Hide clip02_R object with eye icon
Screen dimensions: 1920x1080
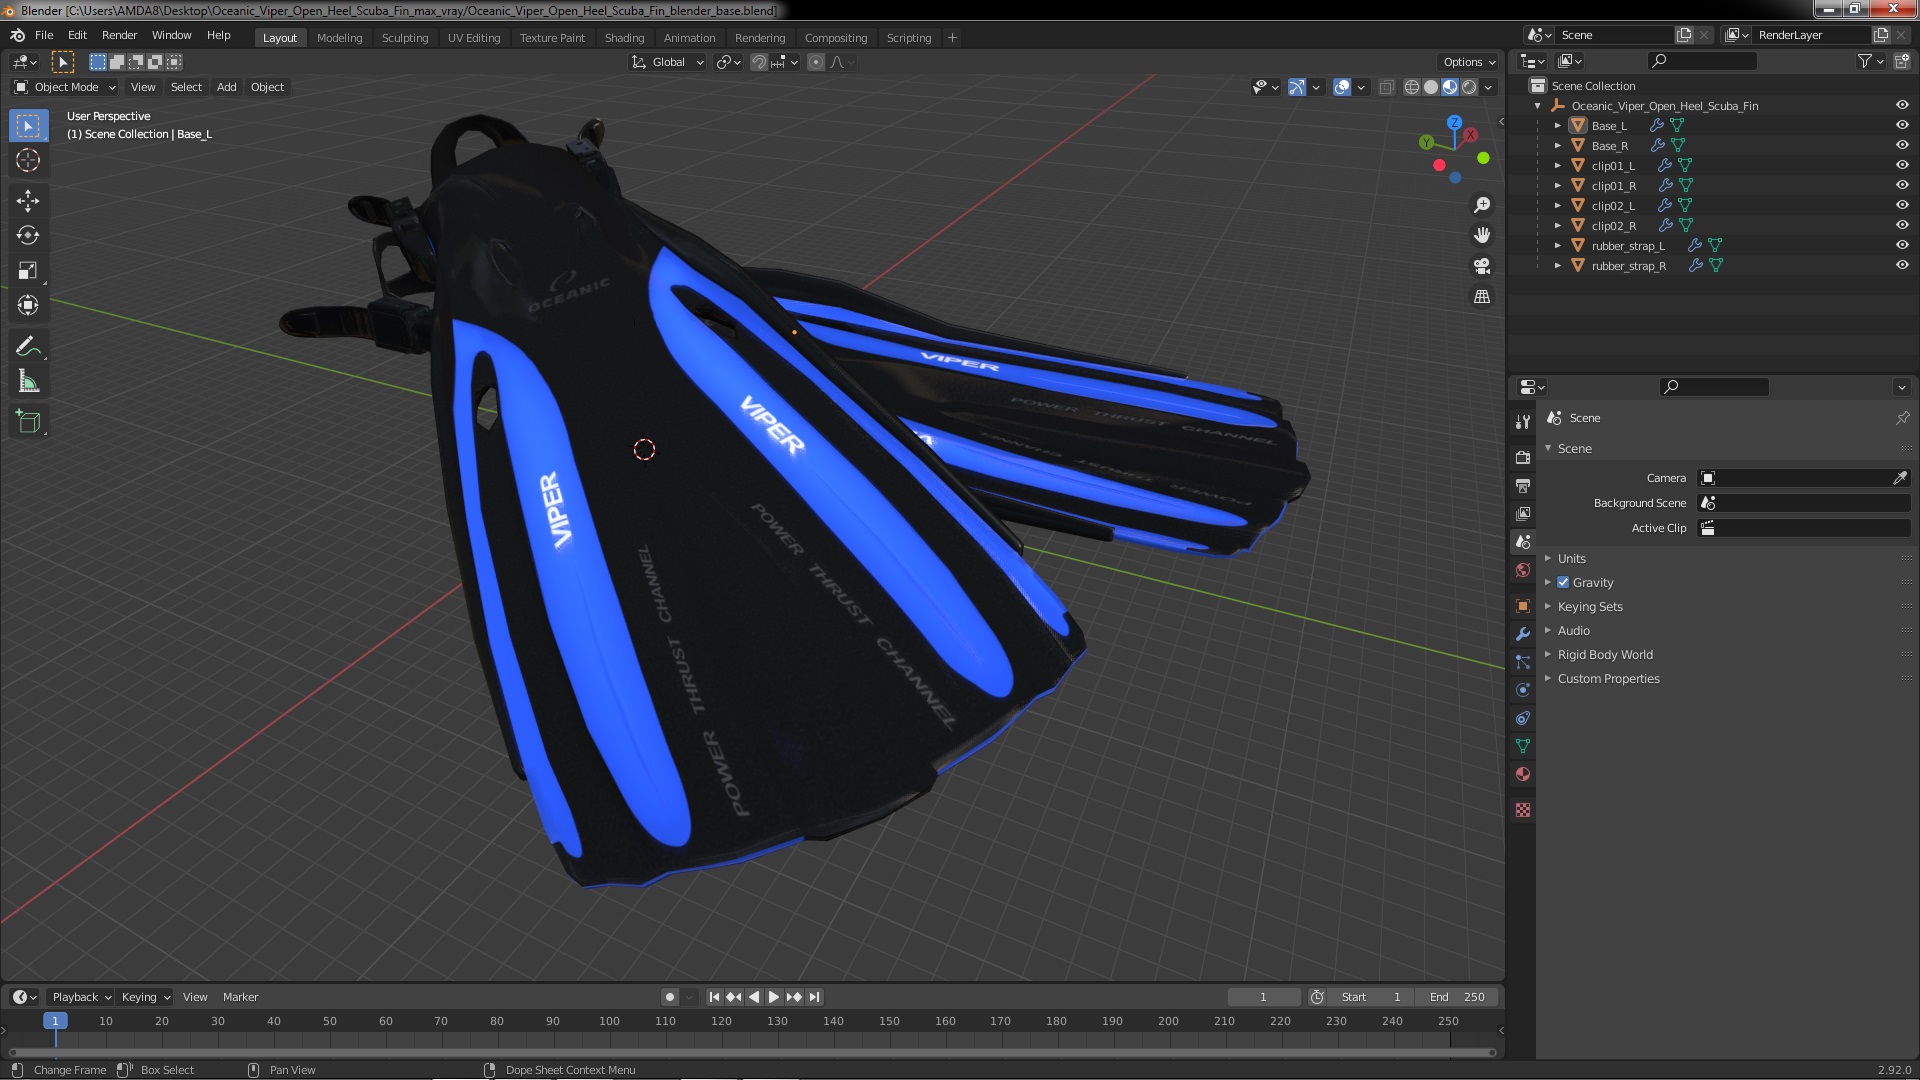[1902, 225]
